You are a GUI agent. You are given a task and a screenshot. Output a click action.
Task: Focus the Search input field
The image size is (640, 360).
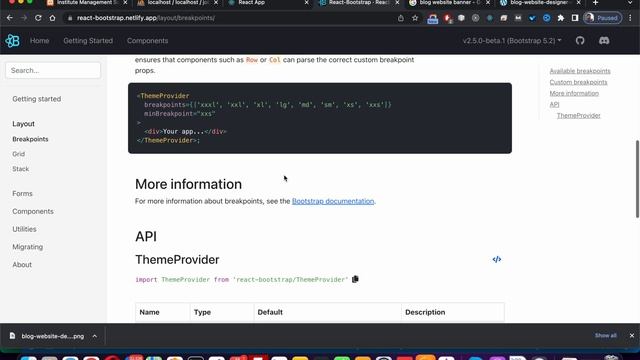click(53, 70)
